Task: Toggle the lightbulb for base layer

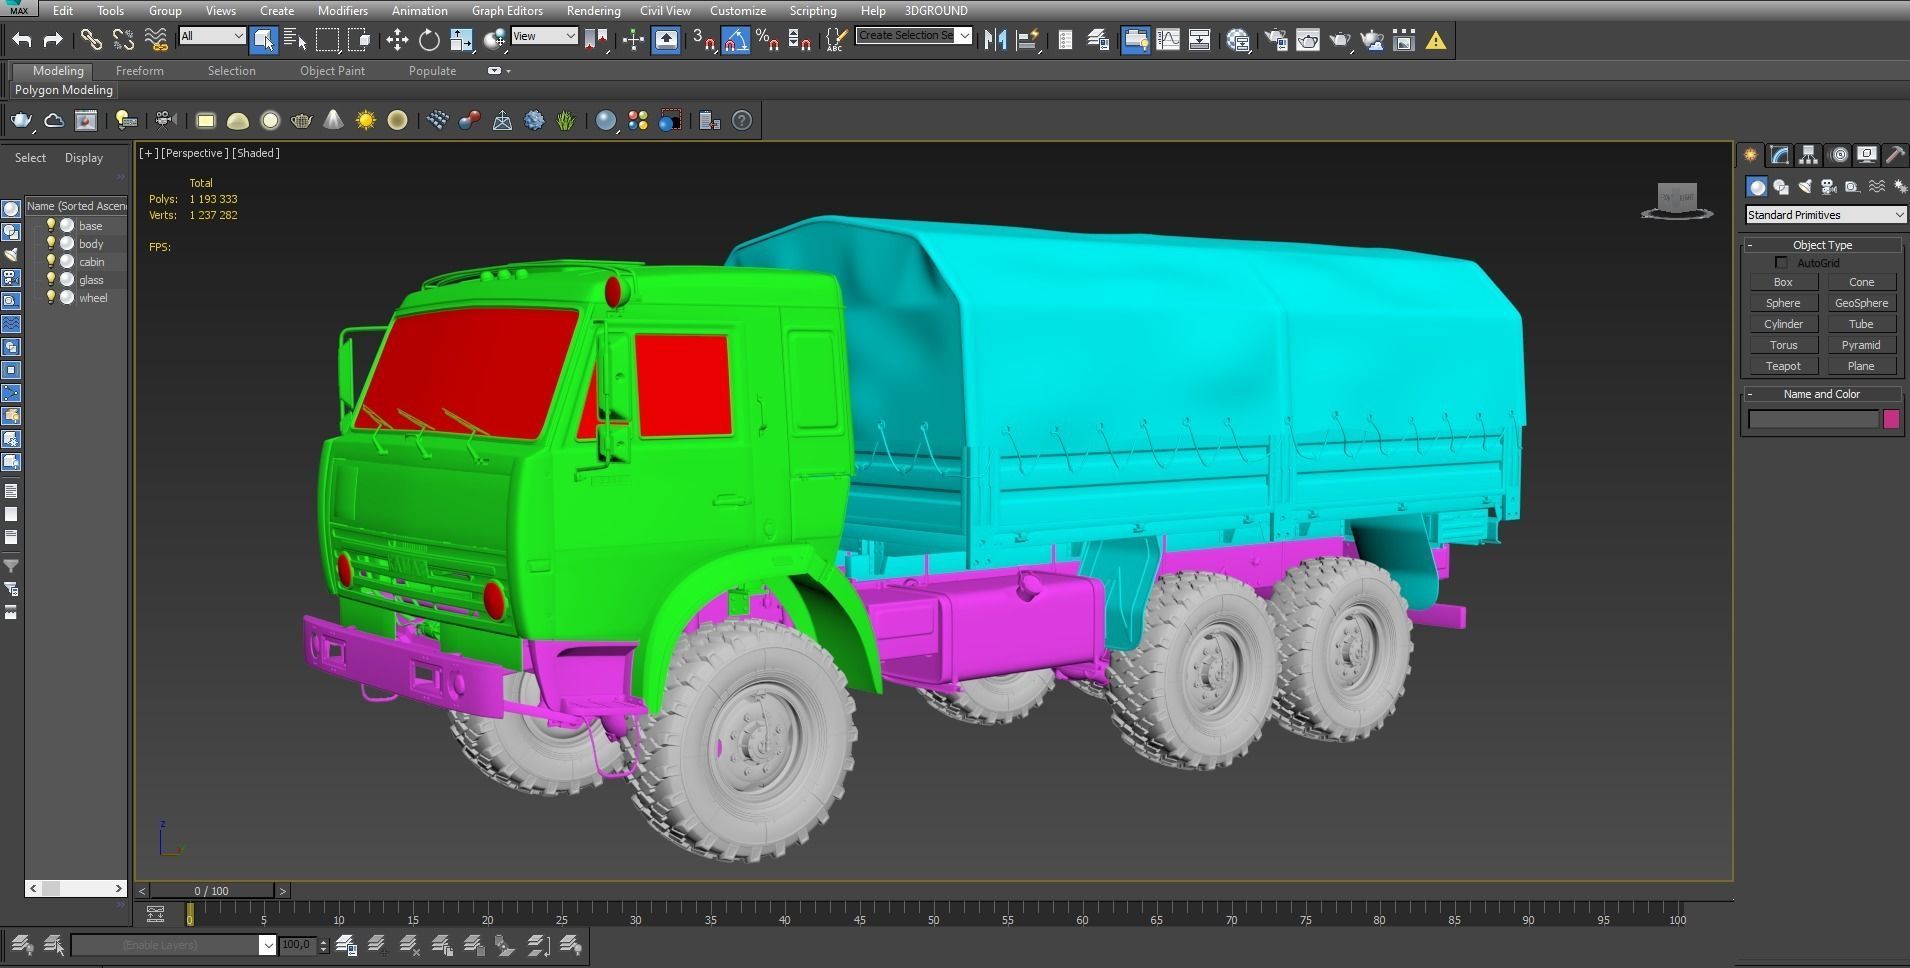Action: [51, 226]
